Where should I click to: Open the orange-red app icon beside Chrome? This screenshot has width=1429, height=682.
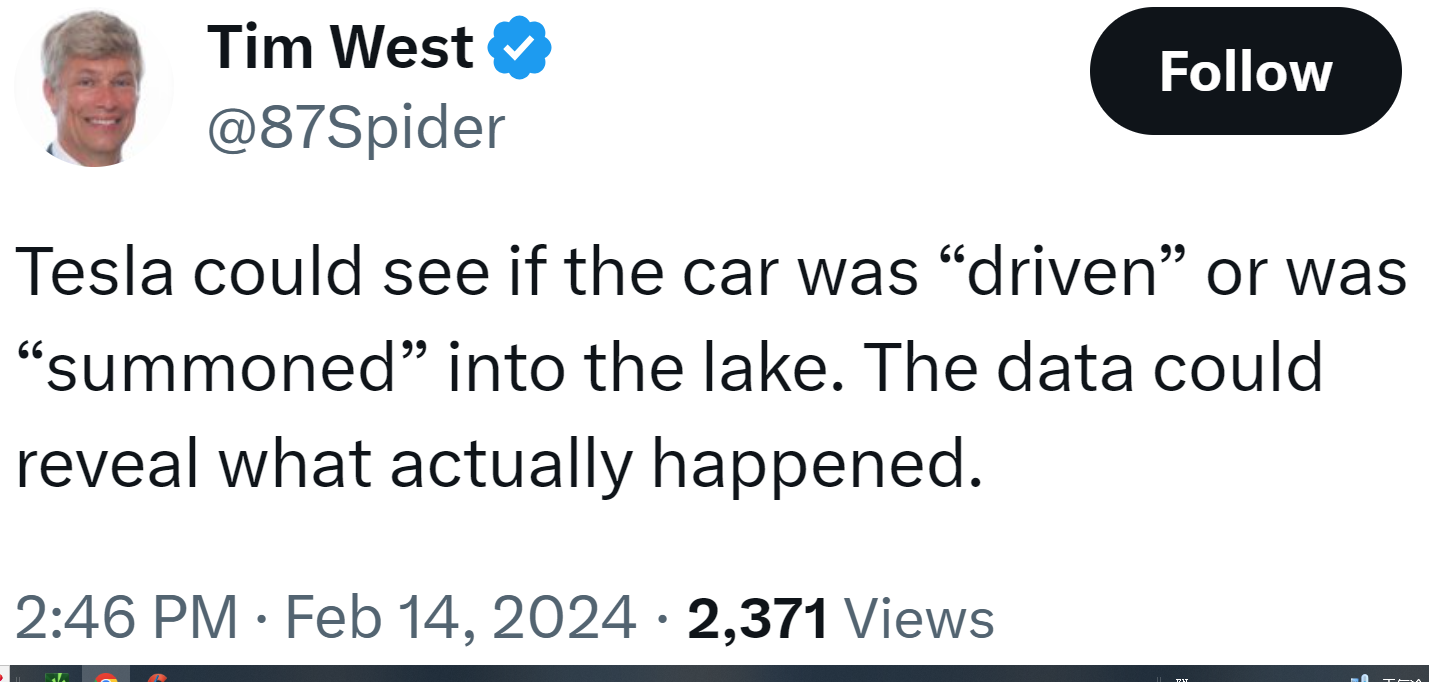pos(155,677)
